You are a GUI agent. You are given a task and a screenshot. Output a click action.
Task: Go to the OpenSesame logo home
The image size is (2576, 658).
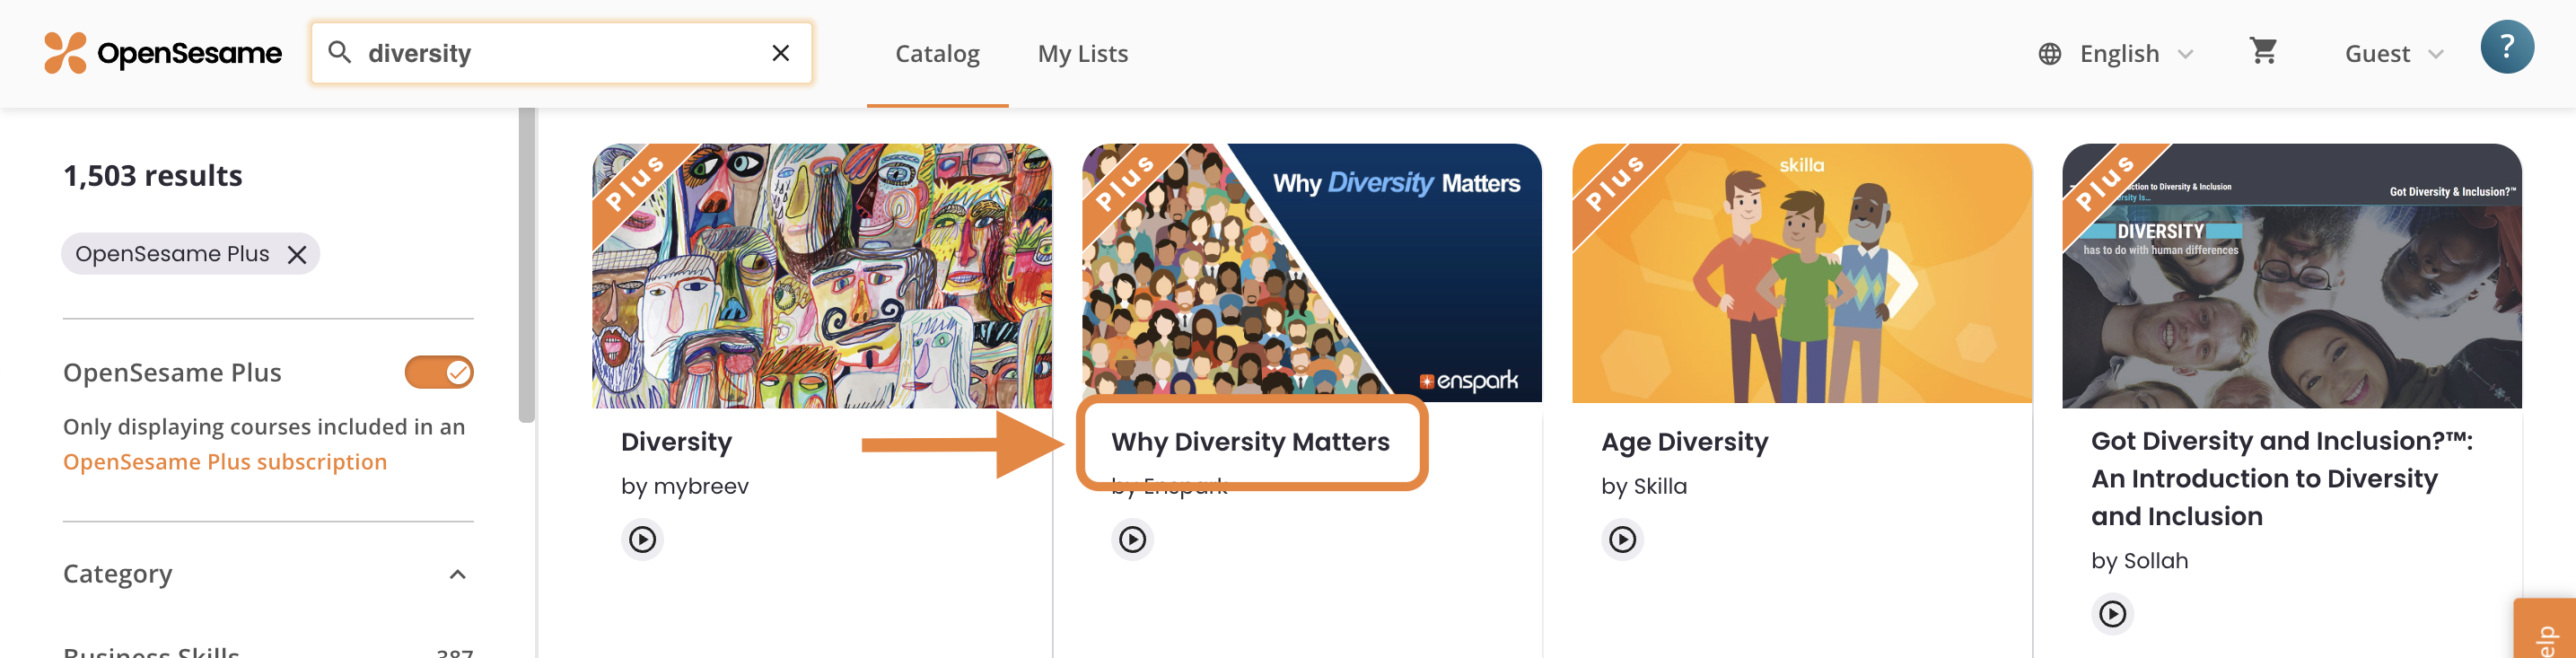point(163,53)
